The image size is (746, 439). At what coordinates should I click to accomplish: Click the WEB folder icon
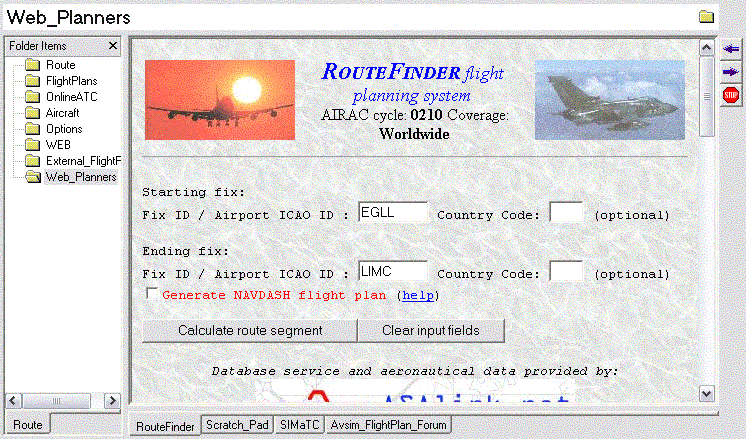pos(32,145)
